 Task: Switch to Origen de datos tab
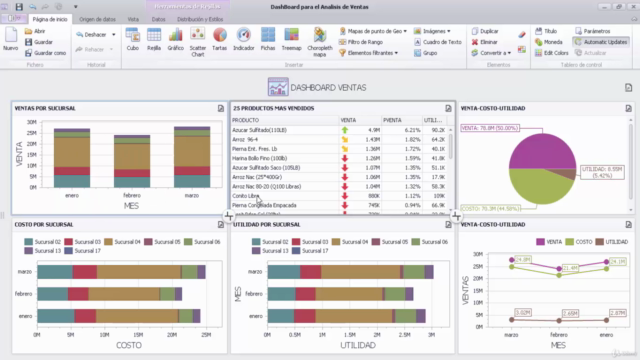(x=97, y=19)
